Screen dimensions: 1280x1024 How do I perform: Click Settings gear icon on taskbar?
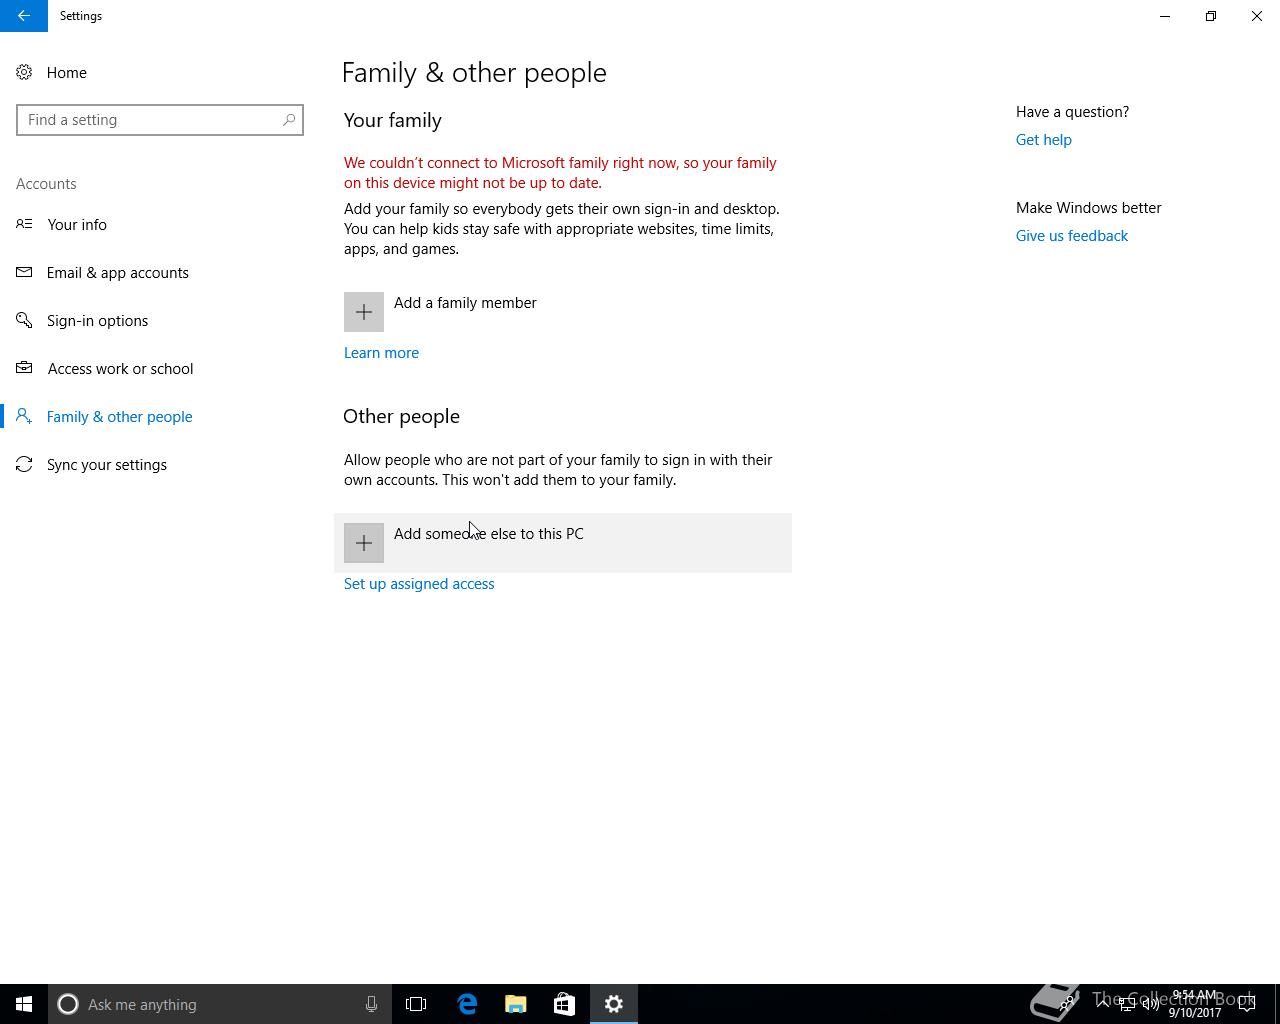coord(614,1004)
